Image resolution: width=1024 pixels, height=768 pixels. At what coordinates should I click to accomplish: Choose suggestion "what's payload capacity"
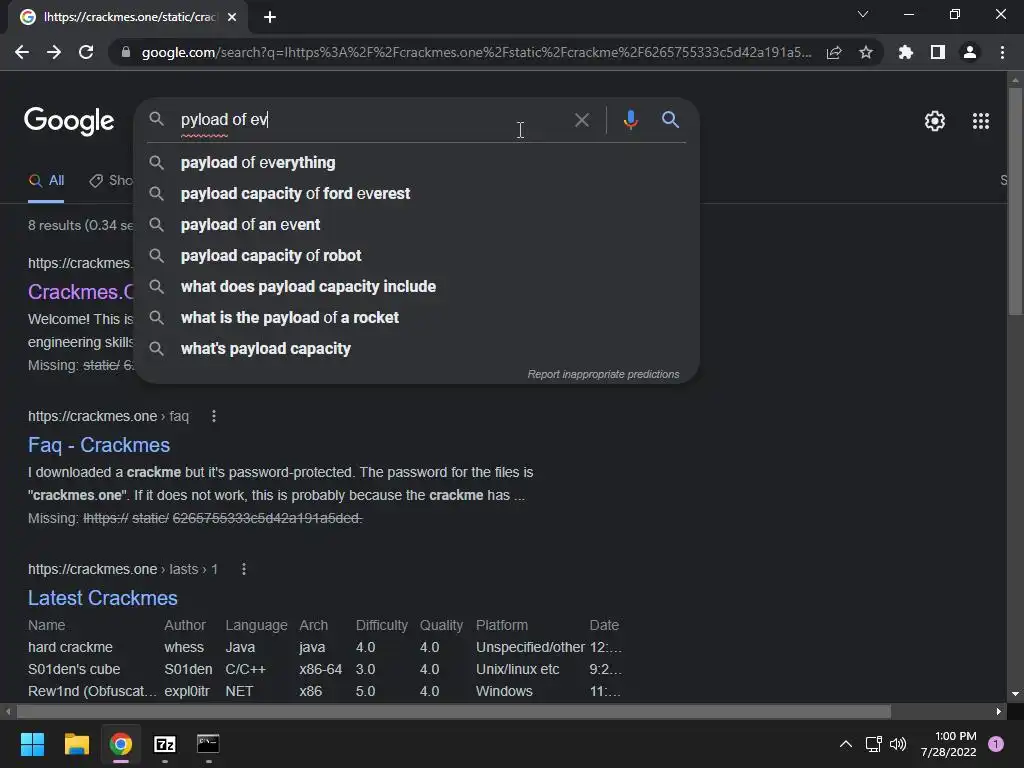pyautogui.click(x=416, y=349)
